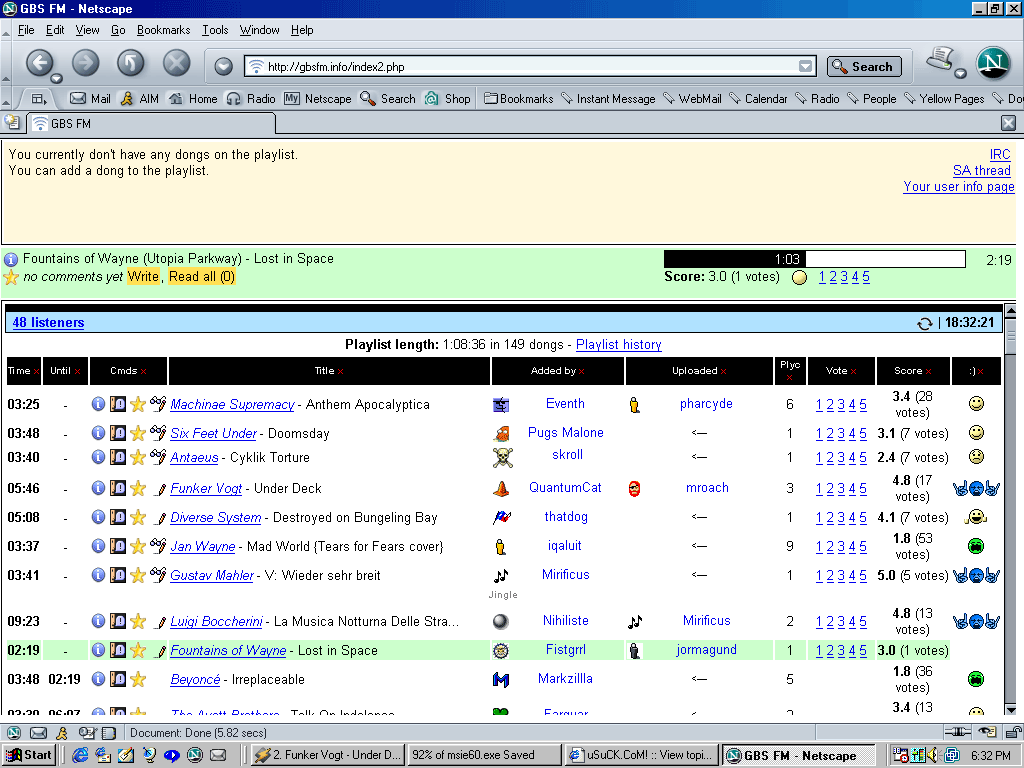Image resolution: width=1024 pixels, height=768 pixels.
Task: Open the Edit menu
Action: coord(55,30)
